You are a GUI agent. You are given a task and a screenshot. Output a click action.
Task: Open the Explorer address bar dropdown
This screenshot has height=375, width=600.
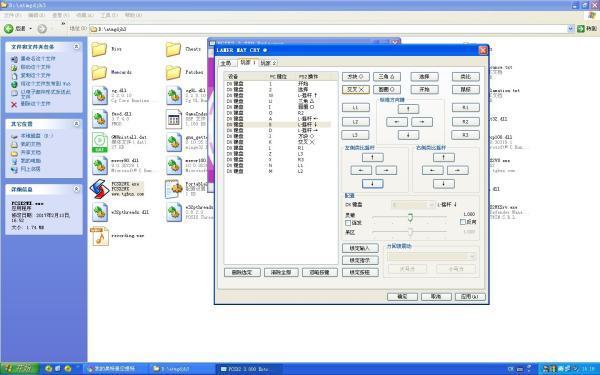click(571, 29)
